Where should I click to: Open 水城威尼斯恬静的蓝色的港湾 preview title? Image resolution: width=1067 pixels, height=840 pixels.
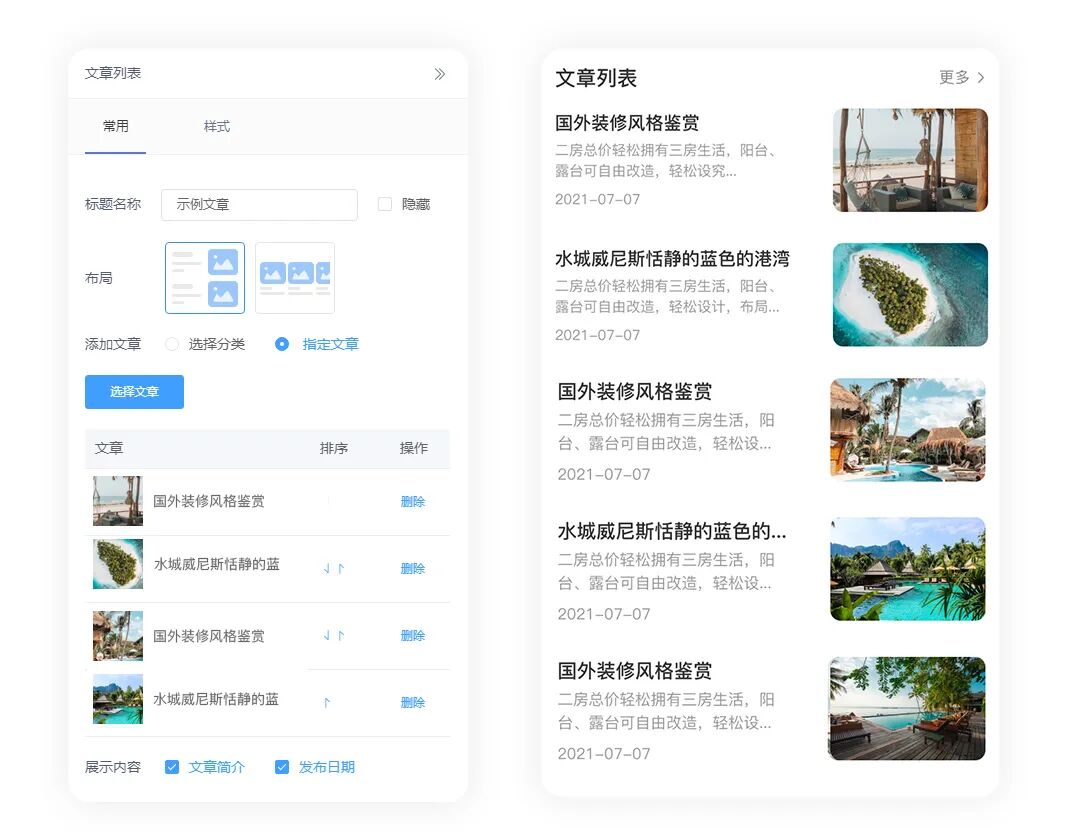pos(672,259)
